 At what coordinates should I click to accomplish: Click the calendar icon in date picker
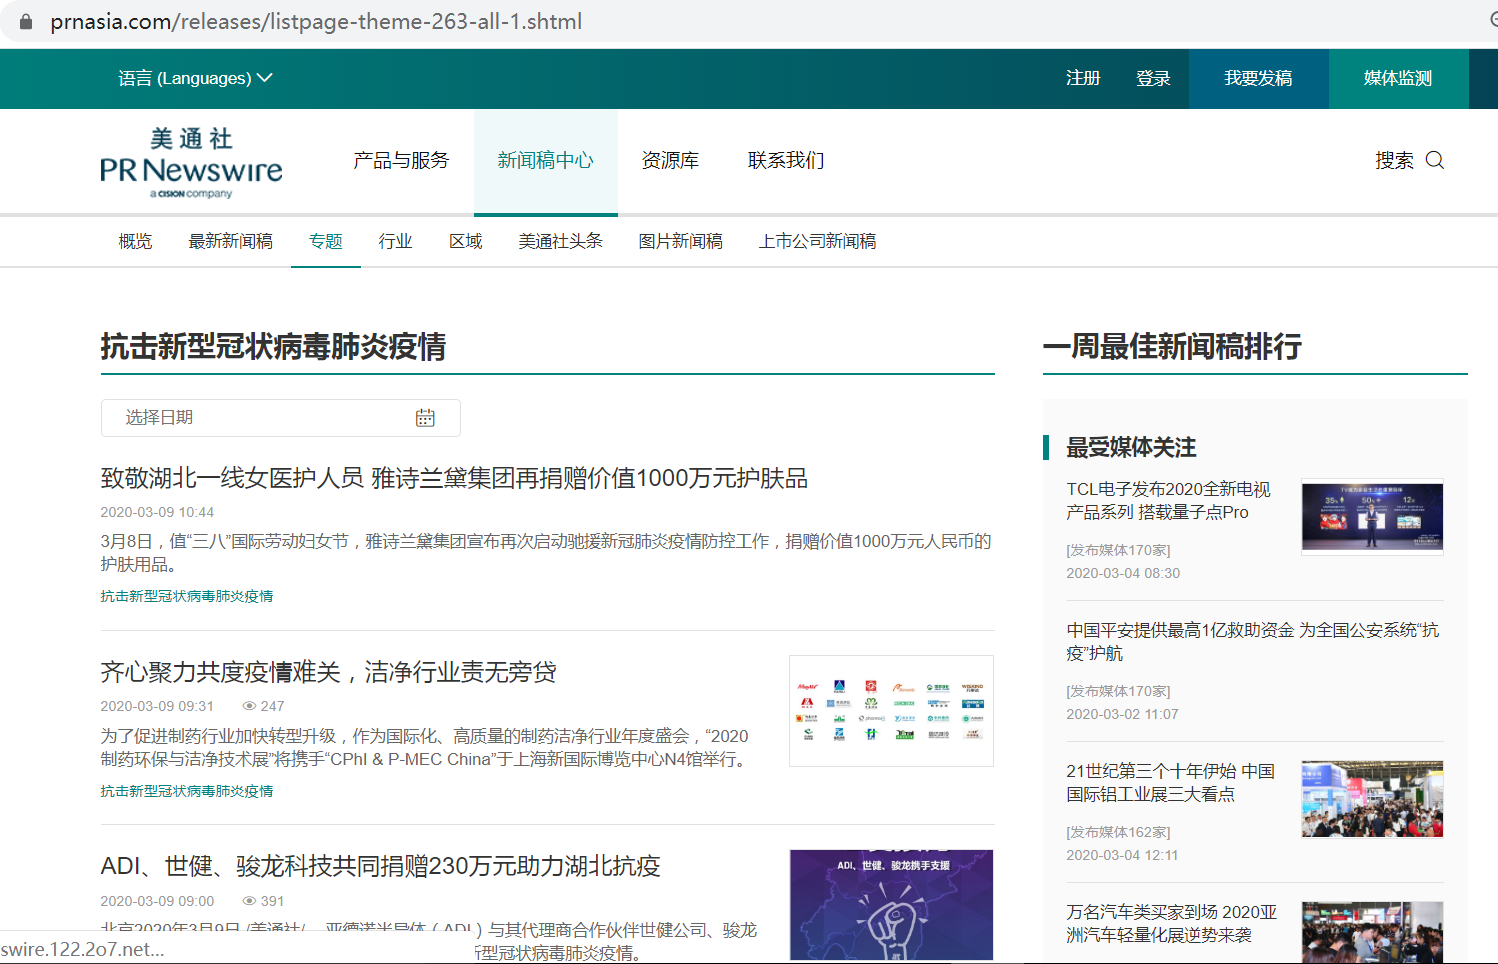point(425,418)
